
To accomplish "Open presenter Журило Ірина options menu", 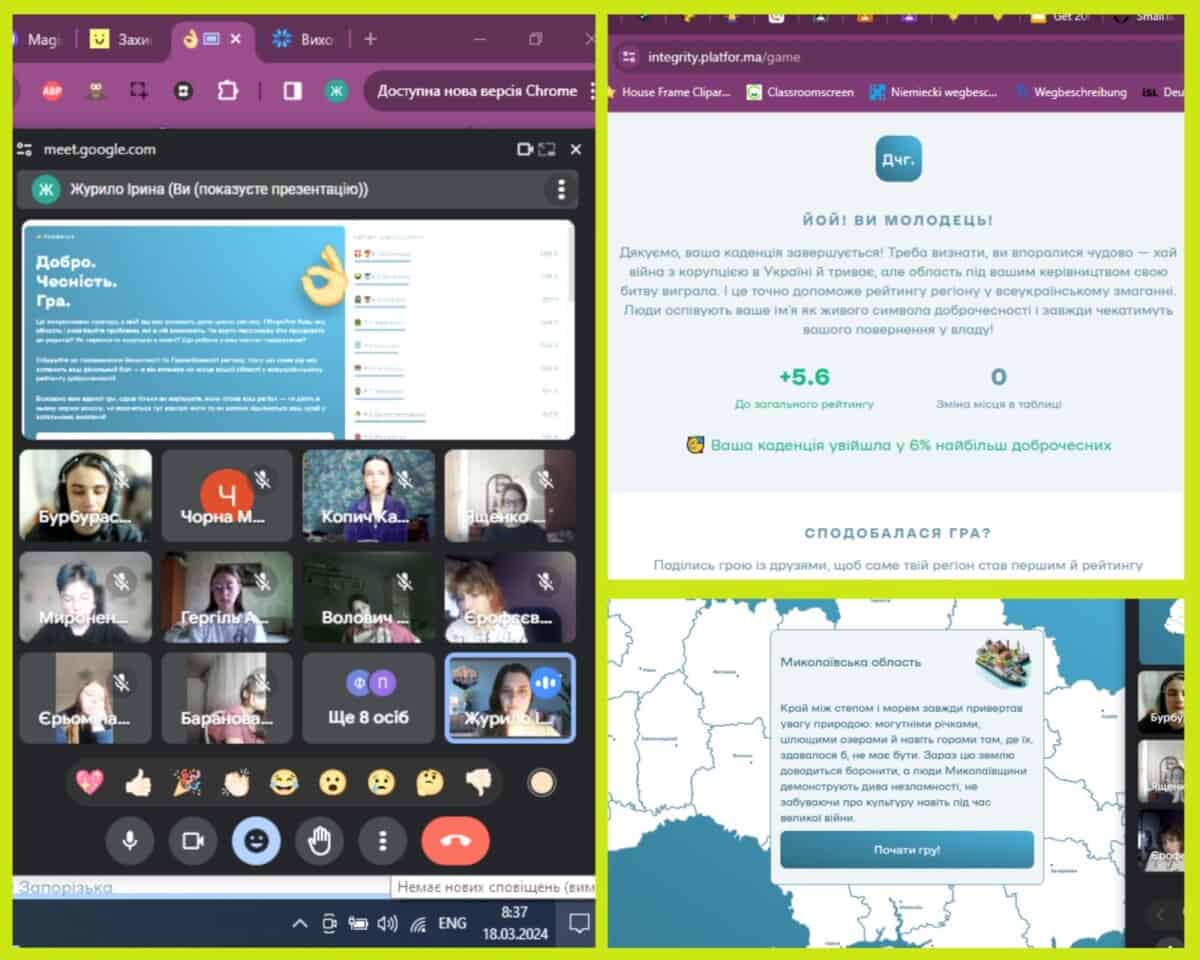I will click(x=561, y=189).
